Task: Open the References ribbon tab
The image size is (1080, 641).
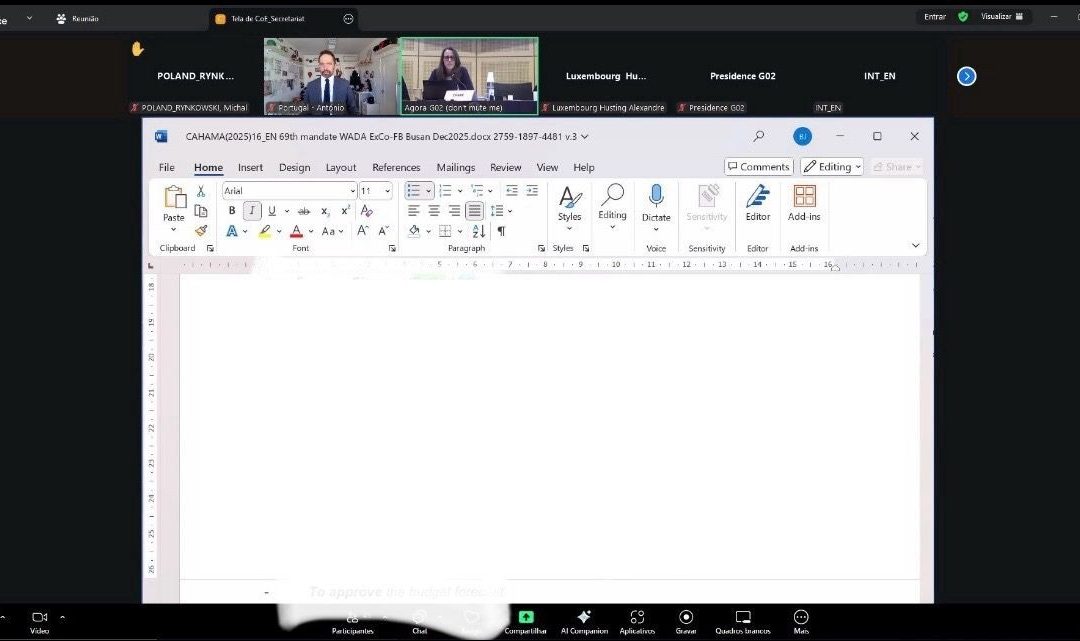Action: point(396,168)
